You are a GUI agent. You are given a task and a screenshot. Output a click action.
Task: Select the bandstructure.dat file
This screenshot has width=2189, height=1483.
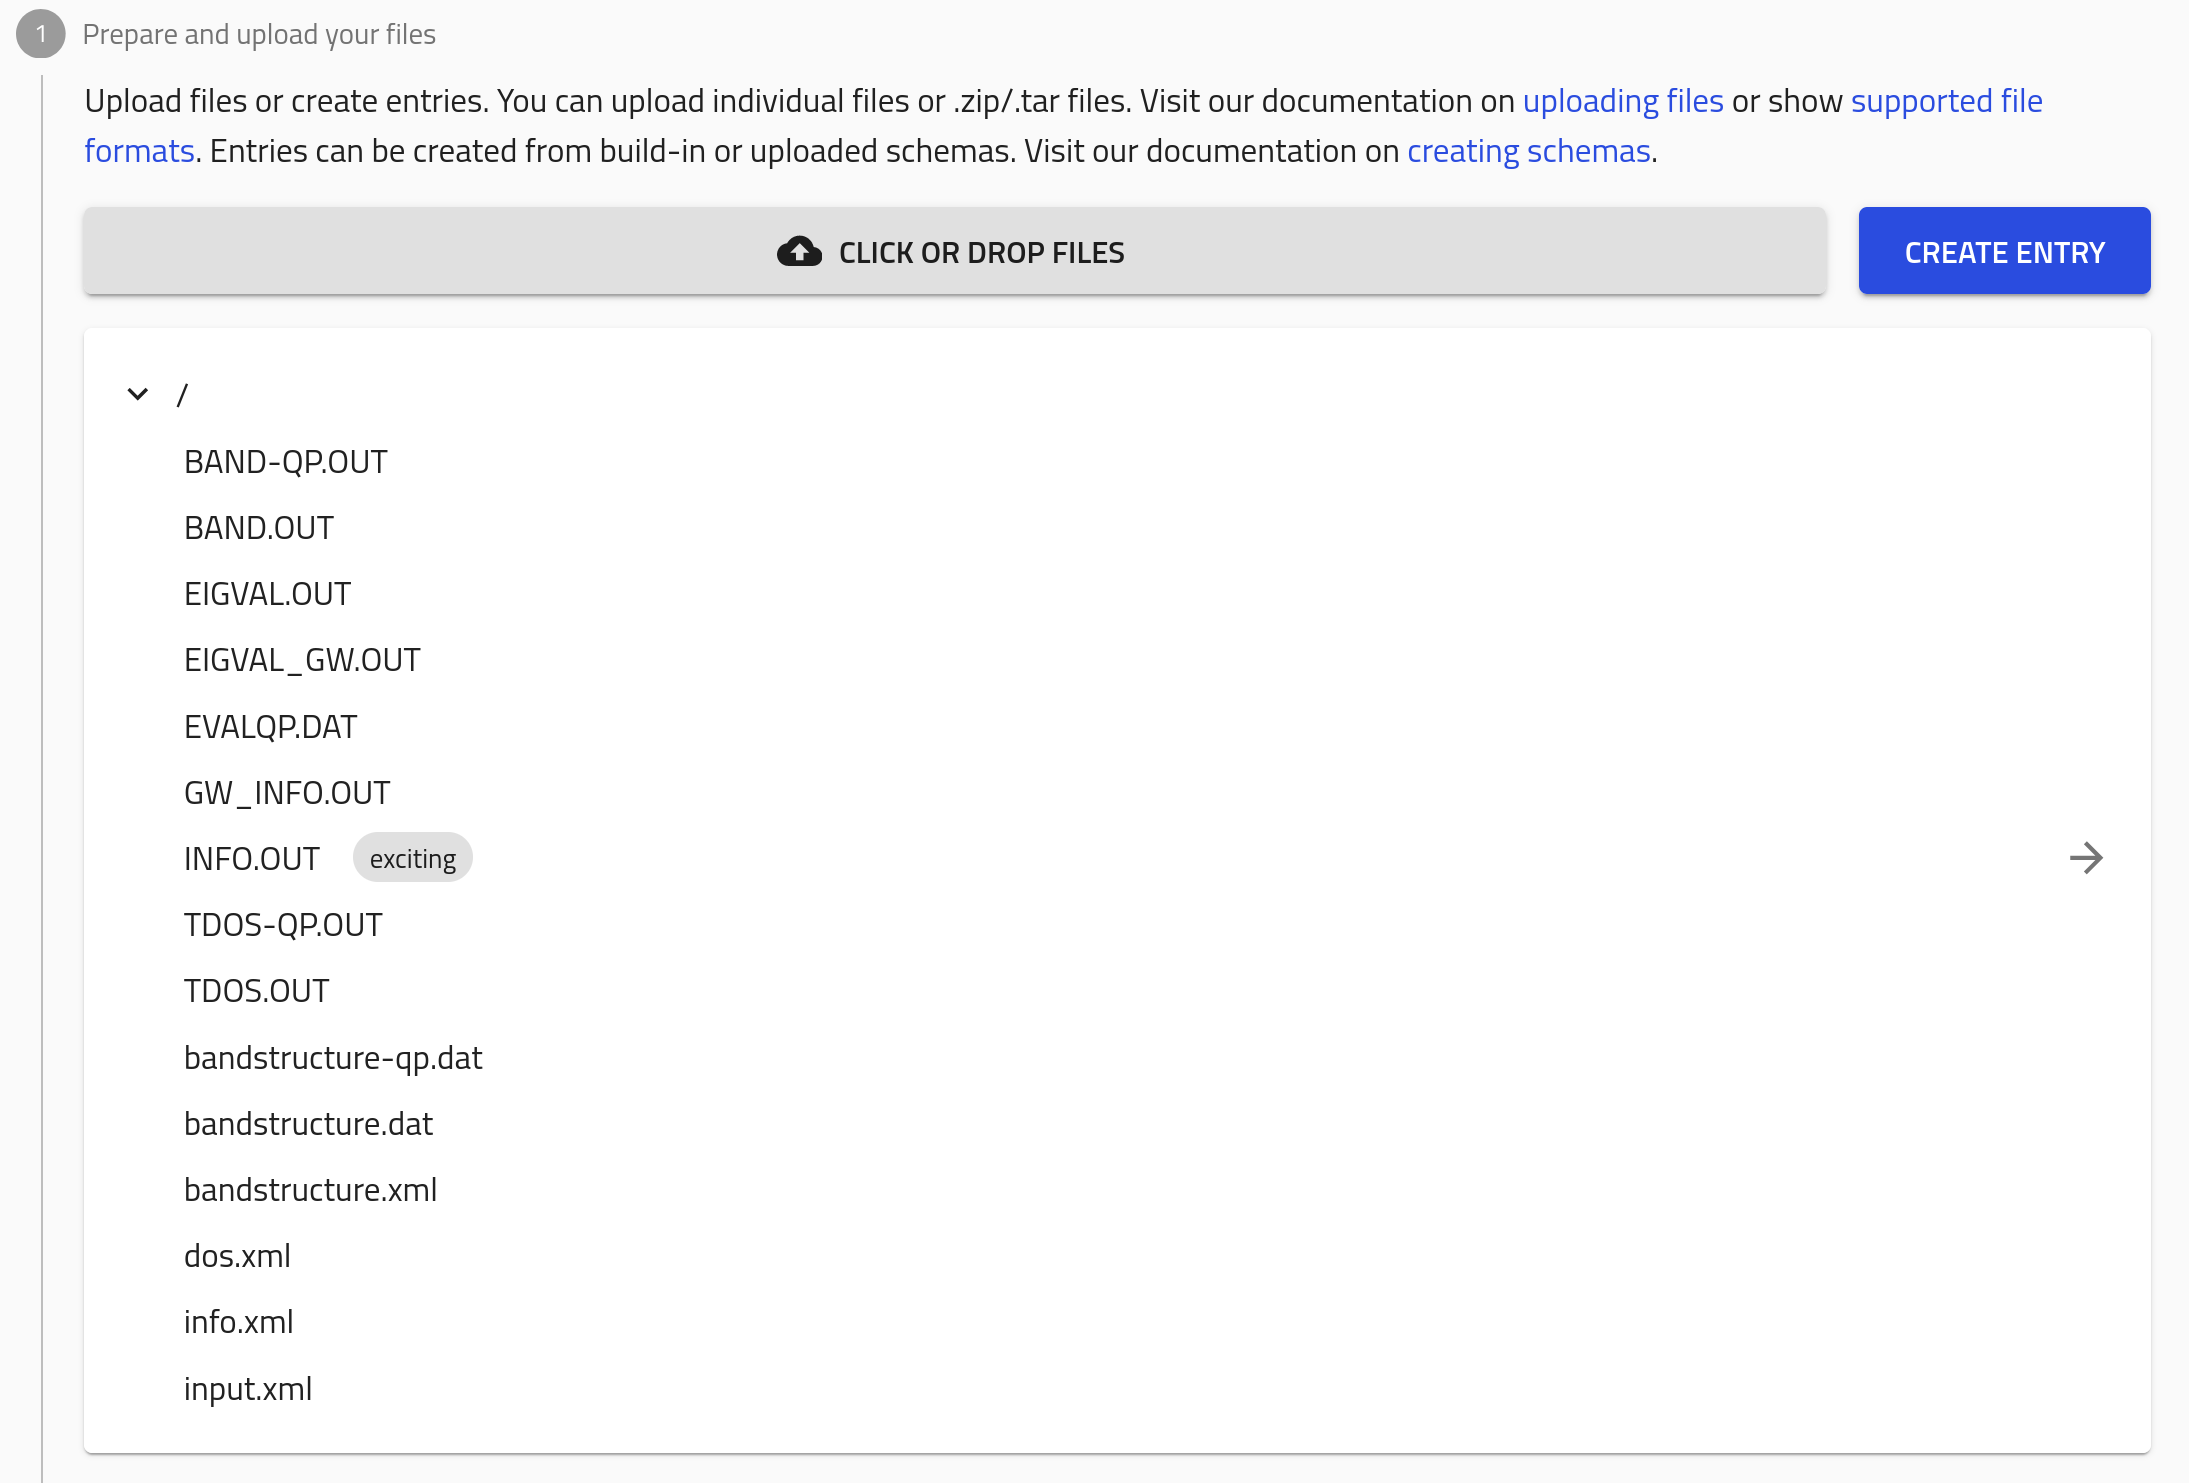(x=308, y=1124)
